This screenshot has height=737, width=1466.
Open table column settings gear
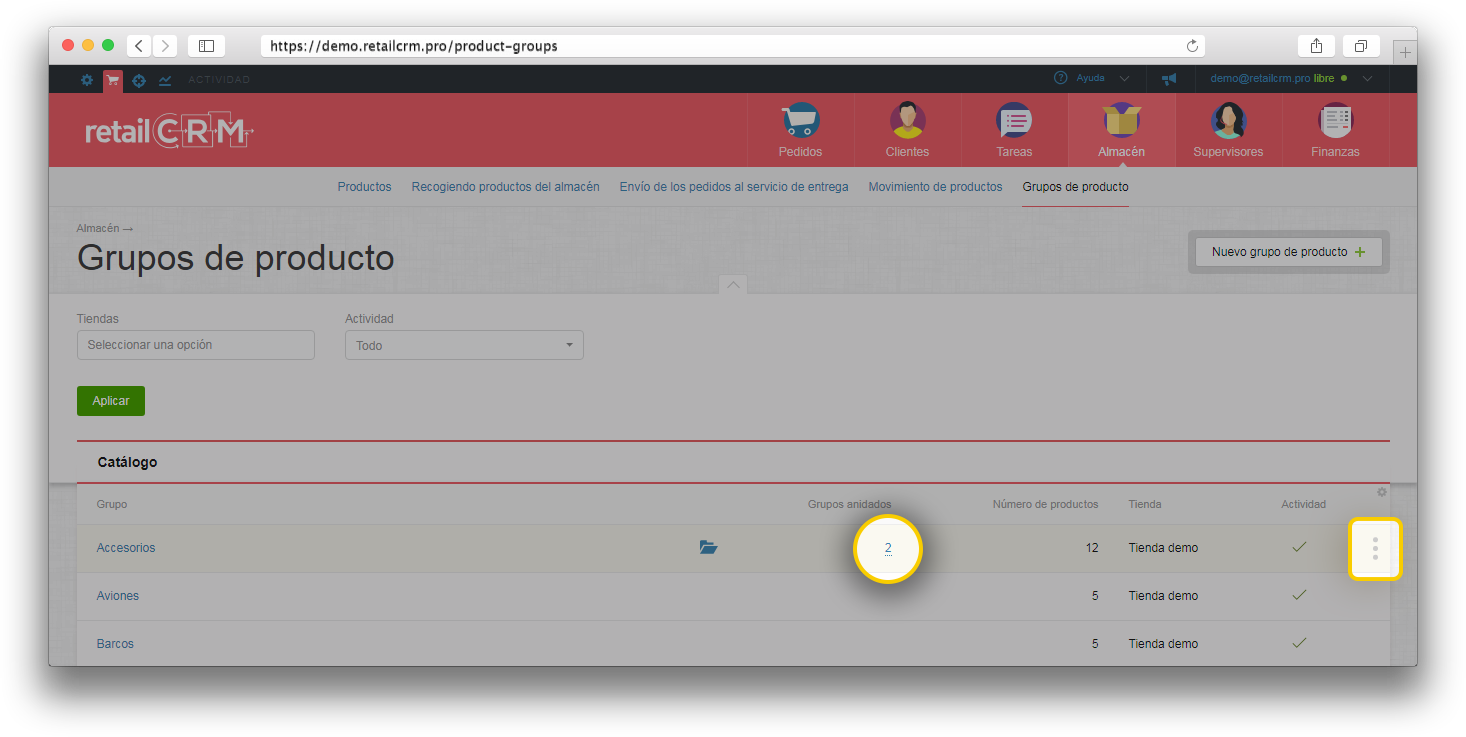pyautogui.click(x=1382, y=492)
